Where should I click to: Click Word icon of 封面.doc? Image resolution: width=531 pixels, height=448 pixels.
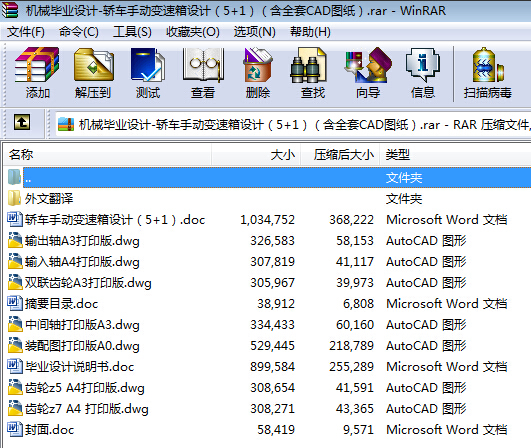(x=14, y=429)
